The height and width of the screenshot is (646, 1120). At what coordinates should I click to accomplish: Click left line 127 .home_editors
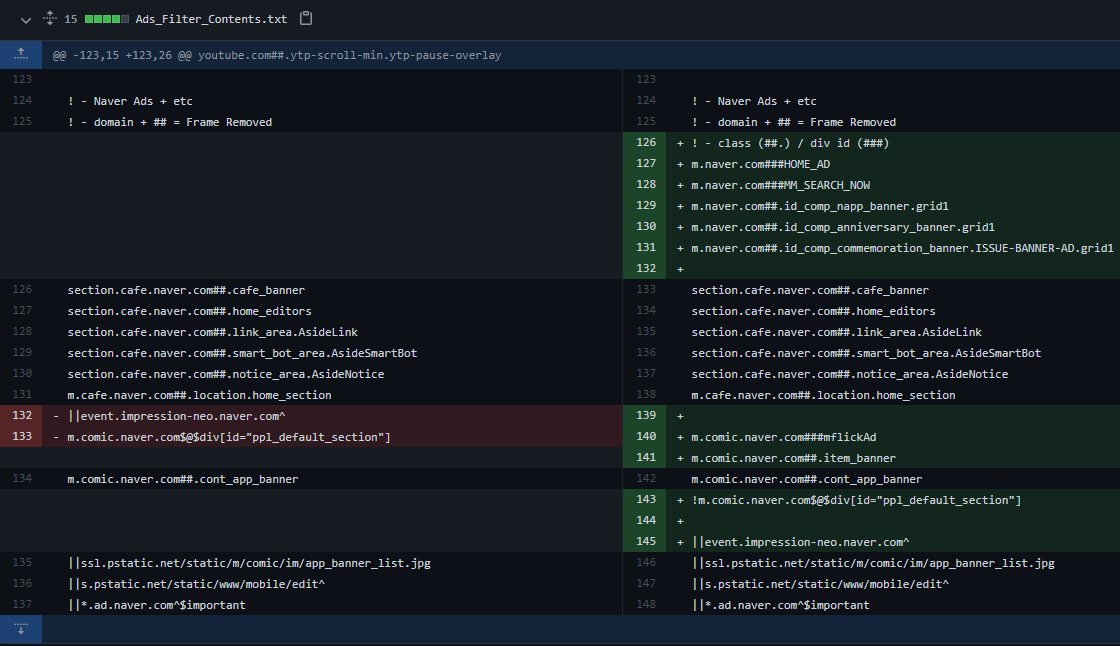pyautogui.click(x=189, y=311)
